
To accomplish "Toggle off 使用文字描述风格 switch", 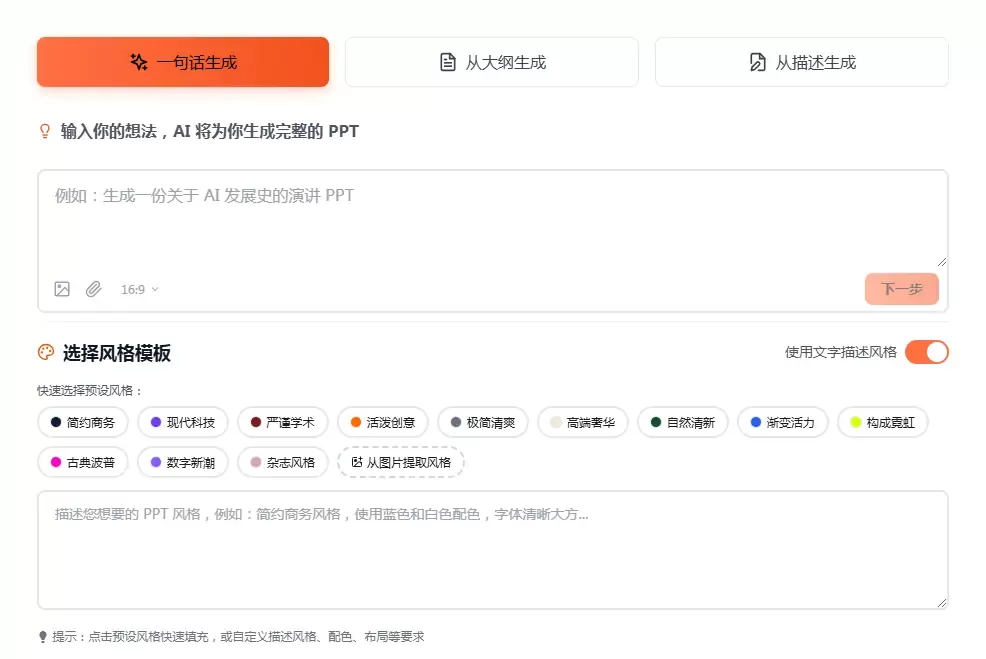I will (926, 352).
